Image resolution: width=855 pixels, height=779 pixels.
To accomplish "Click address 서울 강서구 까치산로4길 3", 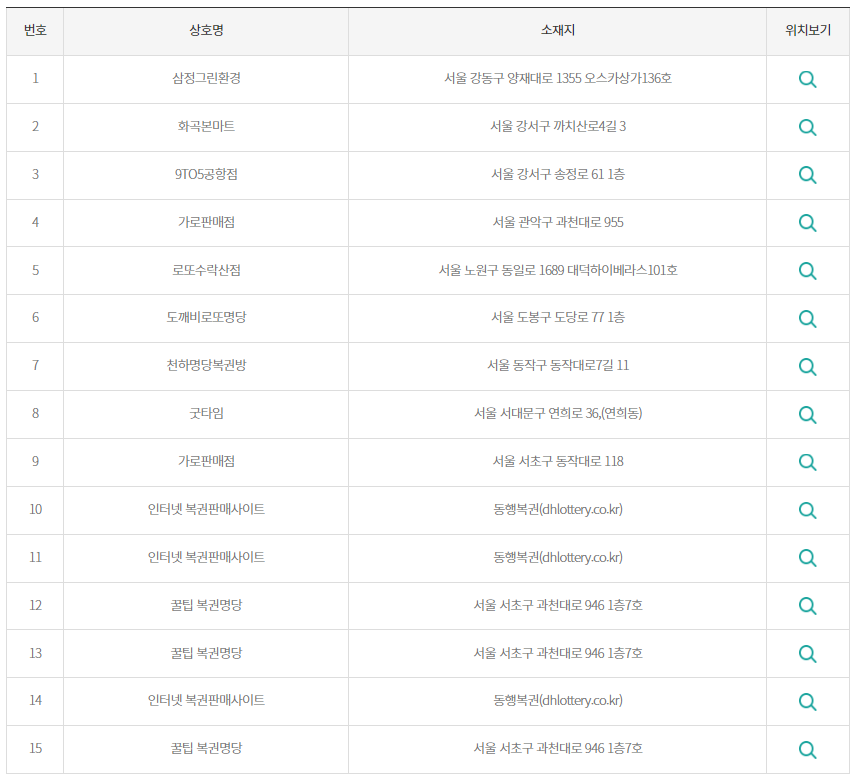I will pyautogui.click(x=558, y=126).
